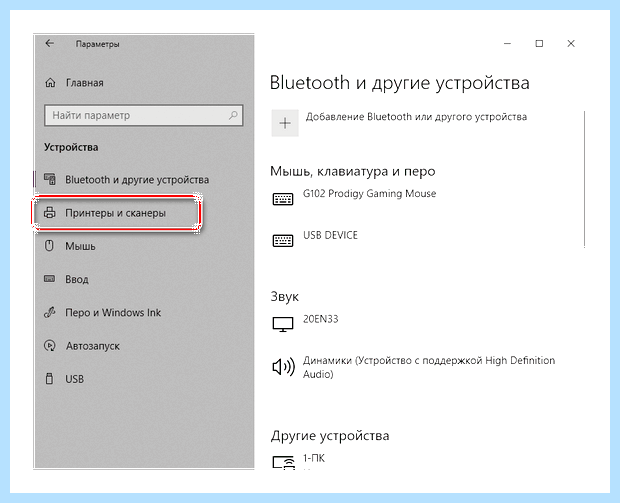
Task: Open the Автозапуск settings page
Action: point(93,346)
